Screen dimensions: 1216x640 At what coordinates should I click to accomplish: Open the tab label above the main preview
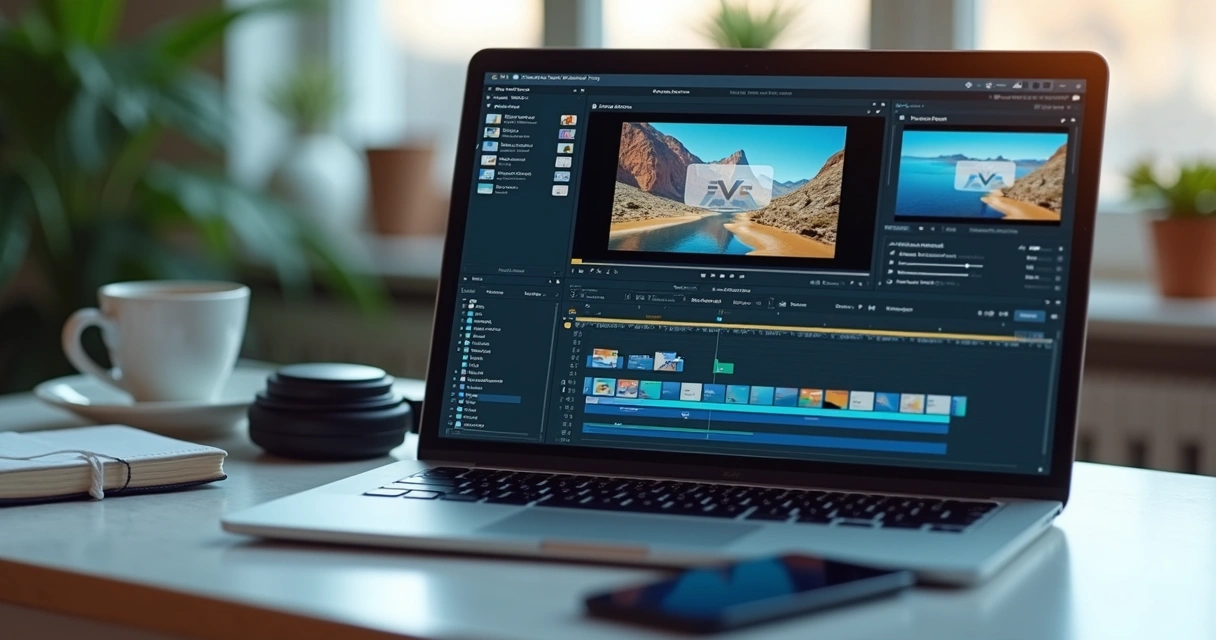(x=616, y=106)
